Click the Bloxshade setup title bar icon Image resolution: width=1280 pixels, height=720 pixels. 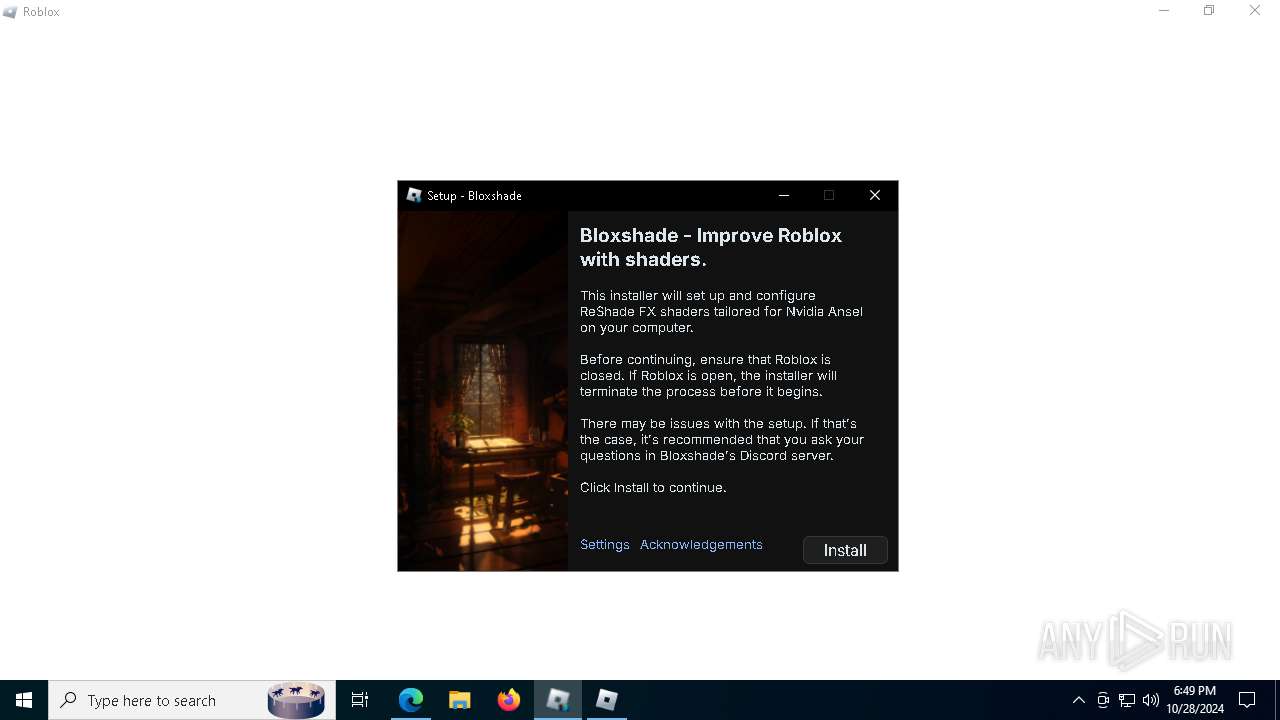(x=414, y=195)
